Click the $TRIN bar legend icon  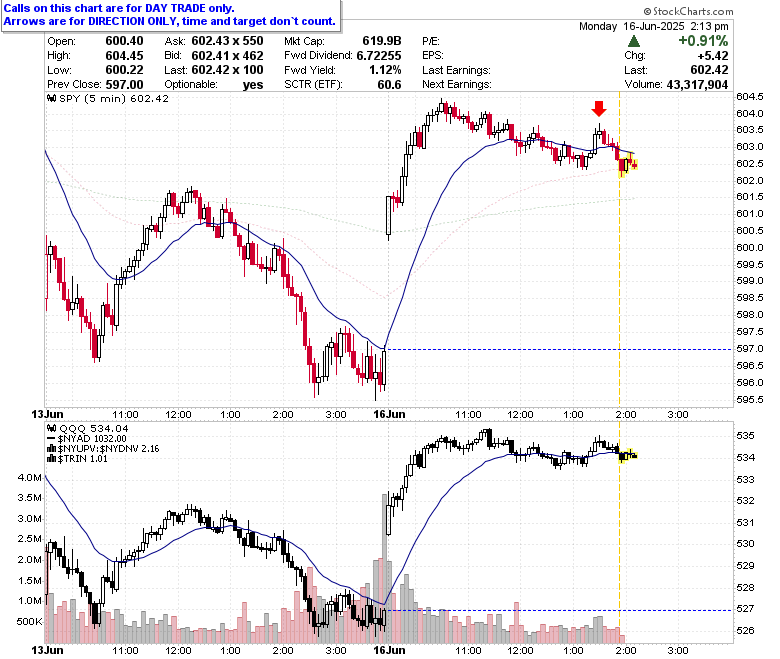pos(51,459)
